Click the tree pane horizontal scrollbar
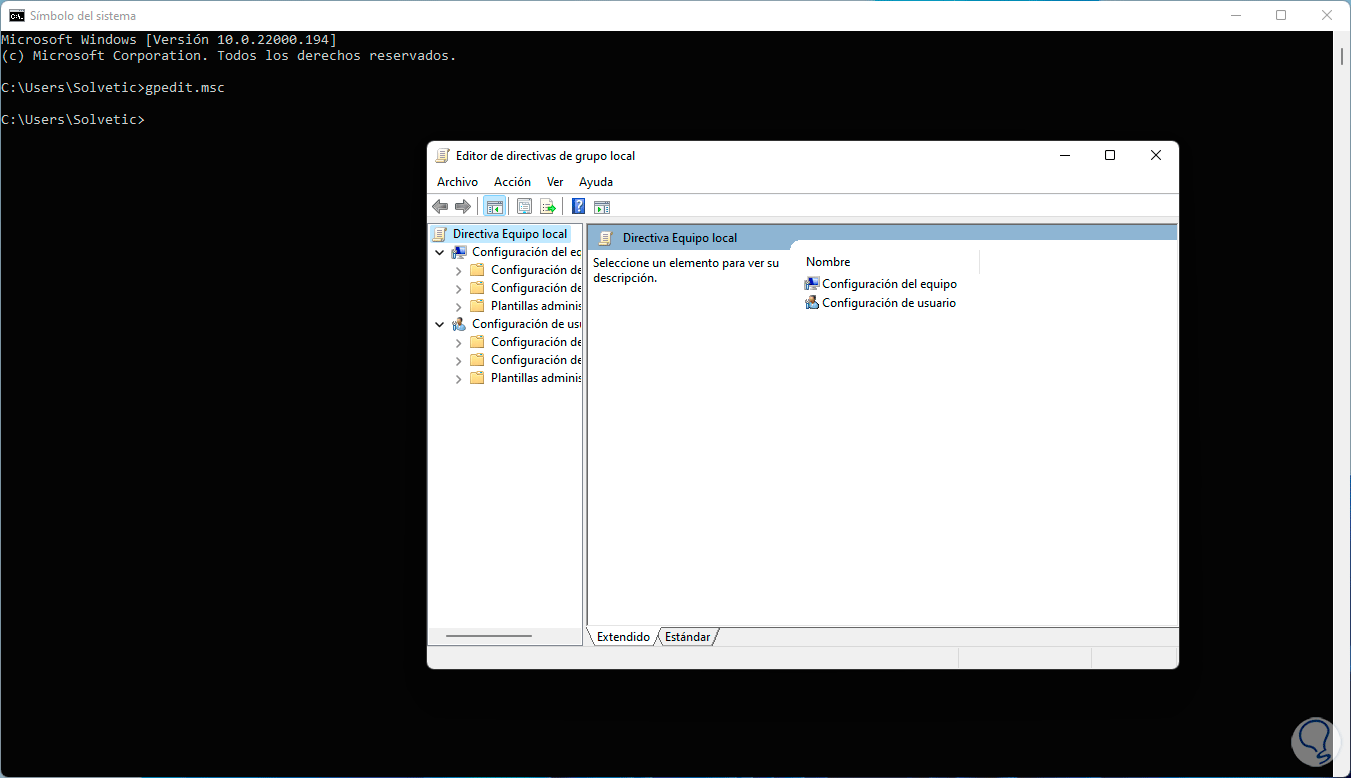Image resolution: width=1351 pixels, height=778 pixels. 489,636
